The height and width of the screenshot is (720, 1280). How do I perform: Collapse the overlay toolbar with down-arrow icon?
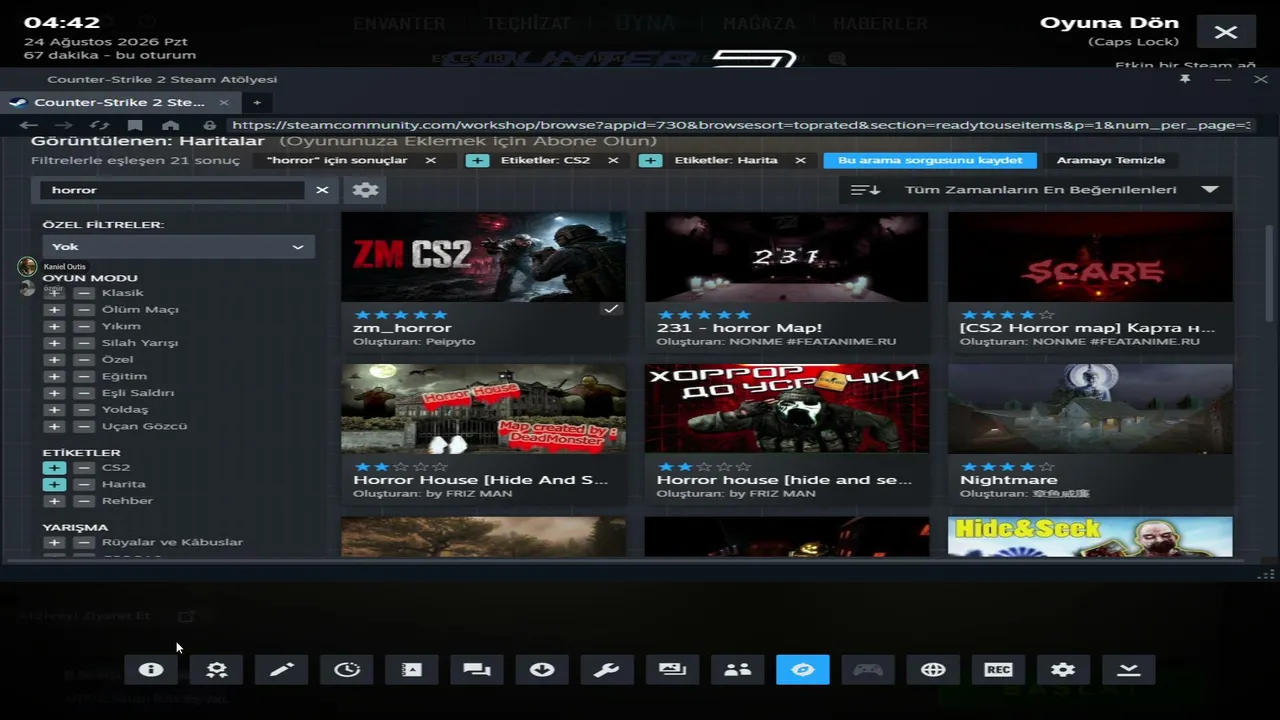point(1129,670)
